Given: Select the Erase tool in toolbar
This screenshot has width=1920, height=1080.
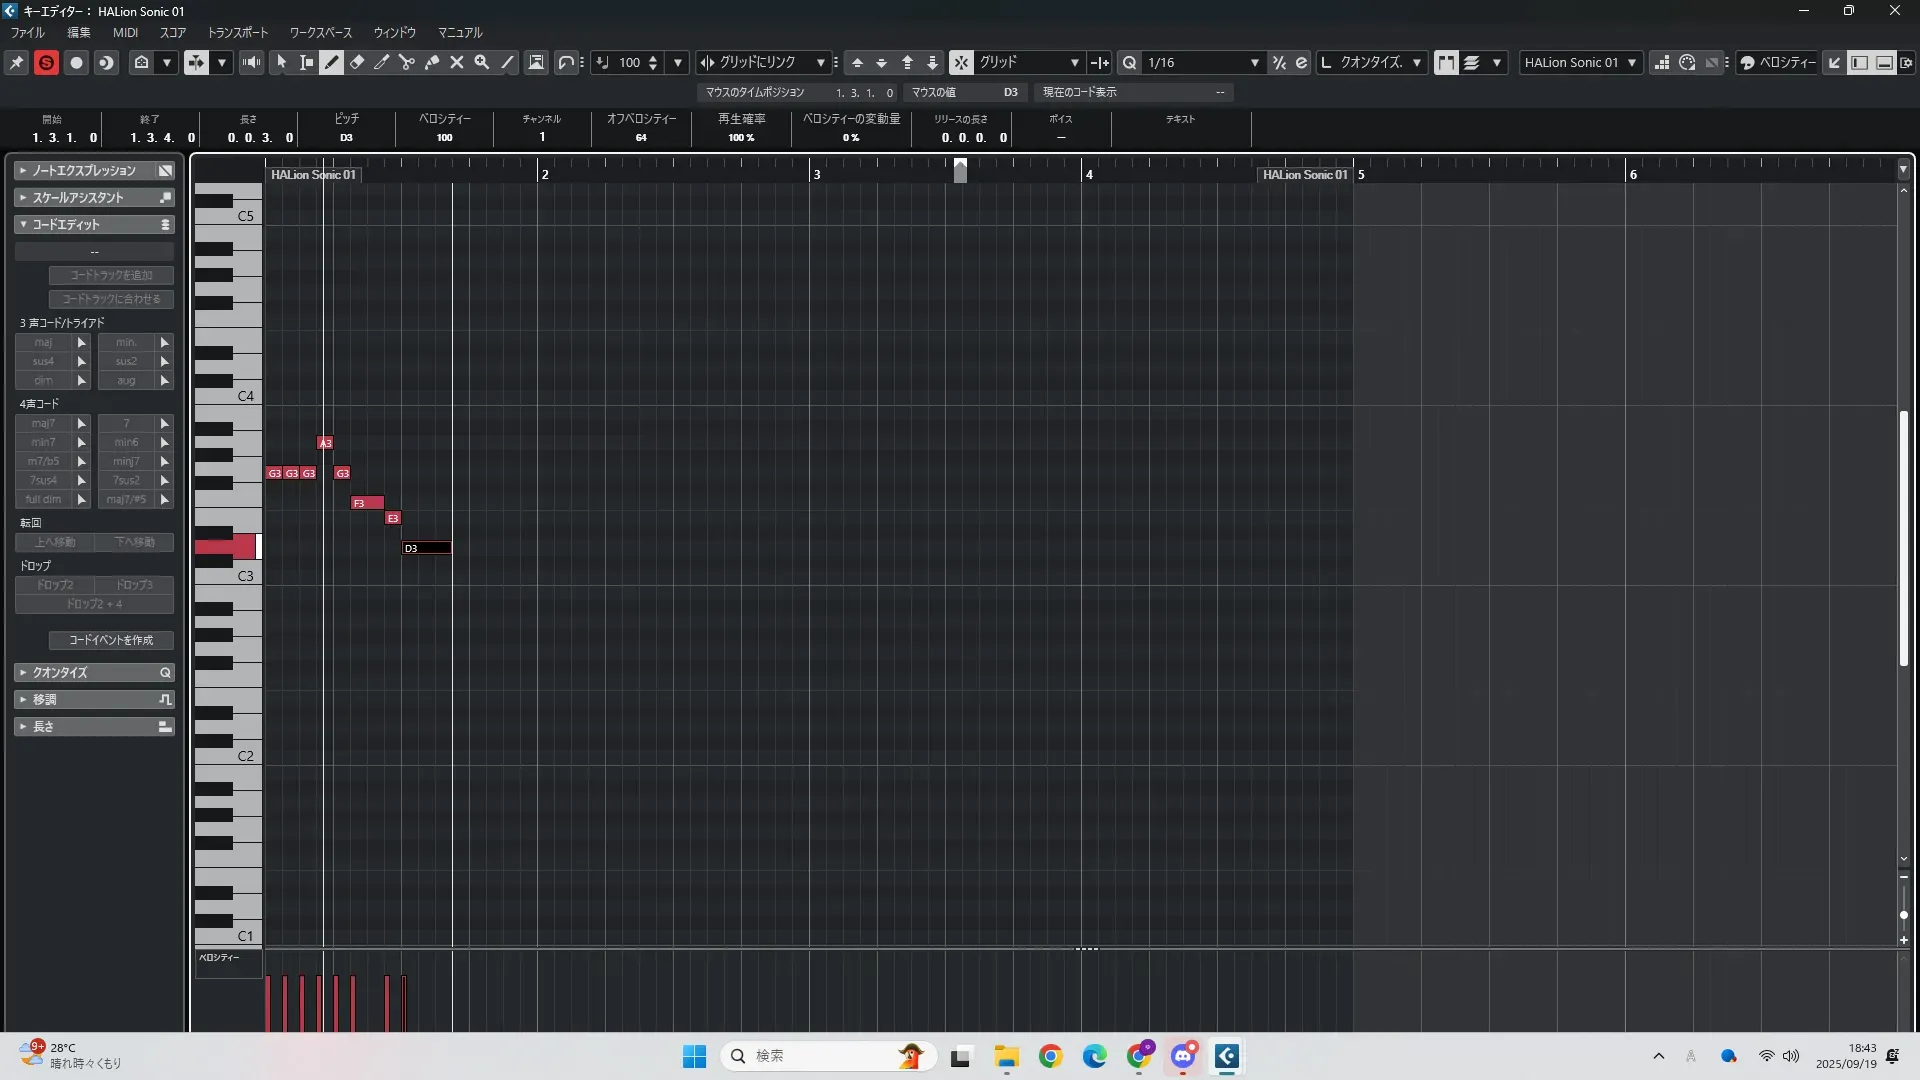Looking at the screenshot, I should 357,62.
